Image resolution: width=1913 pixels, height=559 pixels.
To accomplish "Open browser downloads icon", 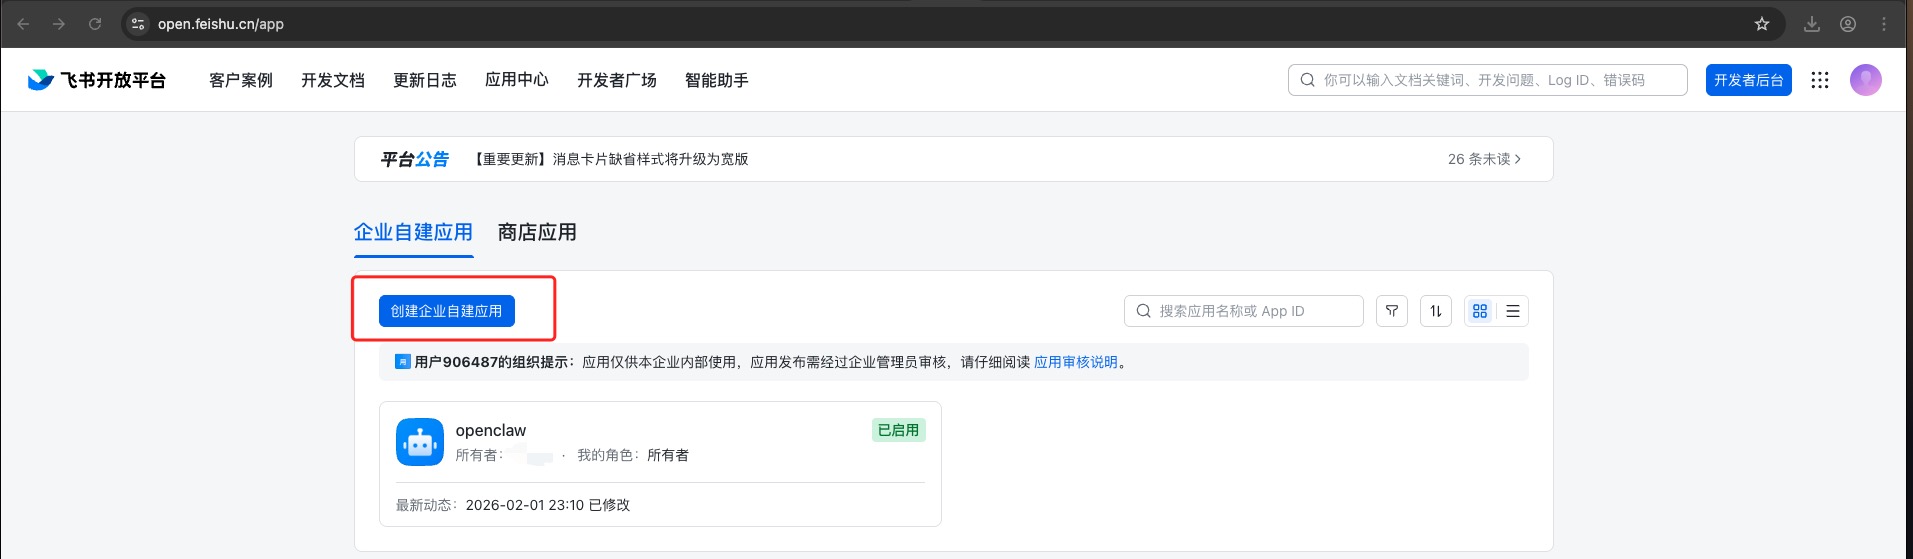I will 1812,24.
